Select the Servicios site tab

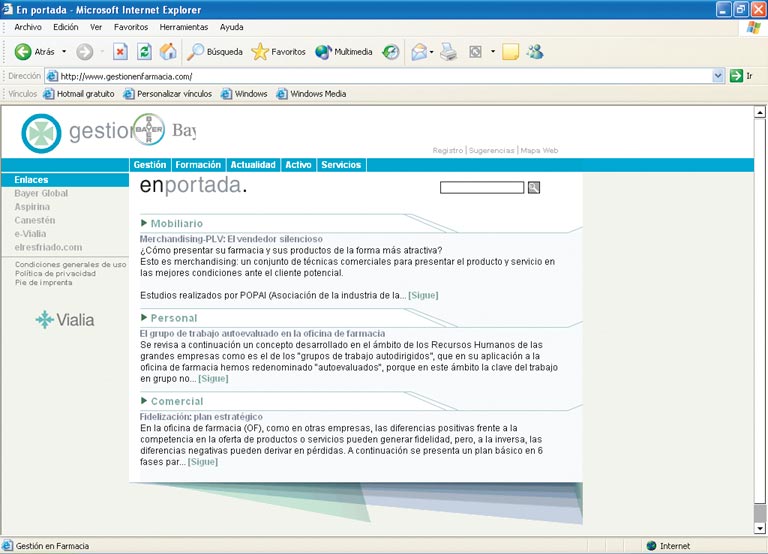coord(341,165)
